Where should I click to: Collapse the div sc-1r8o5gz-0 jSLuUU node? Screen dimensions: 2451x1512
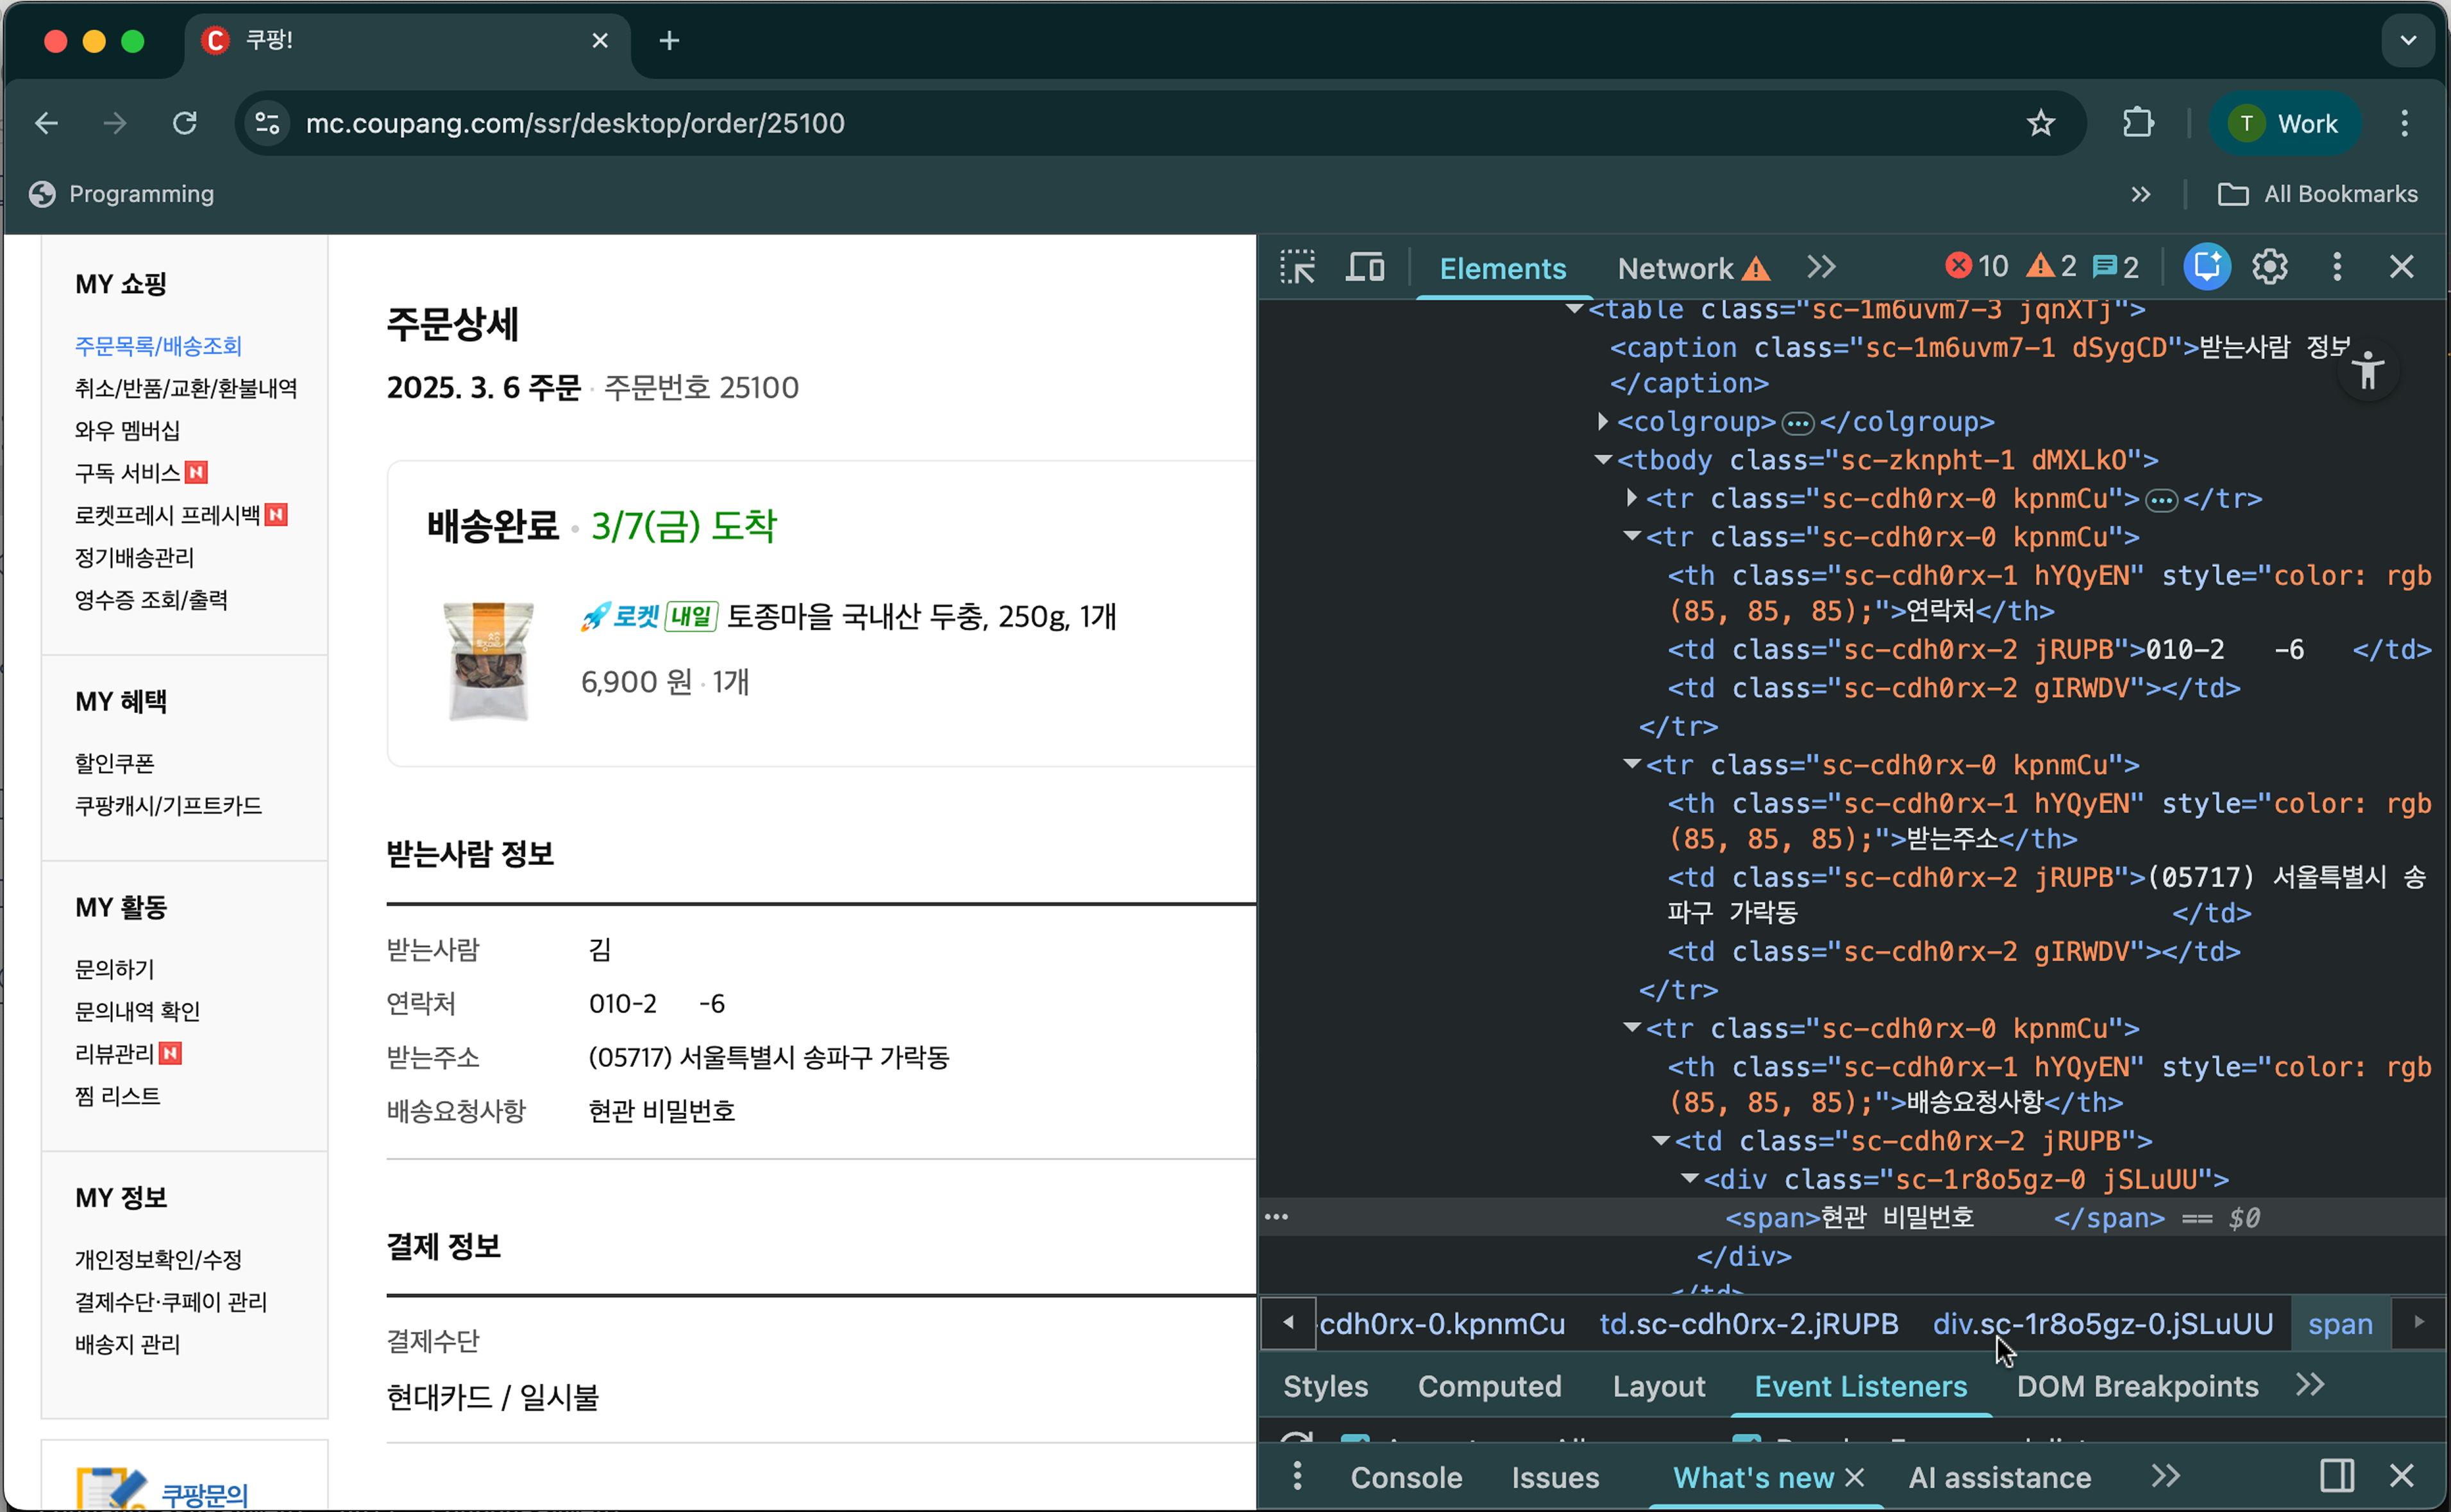coord(1690,1178)
